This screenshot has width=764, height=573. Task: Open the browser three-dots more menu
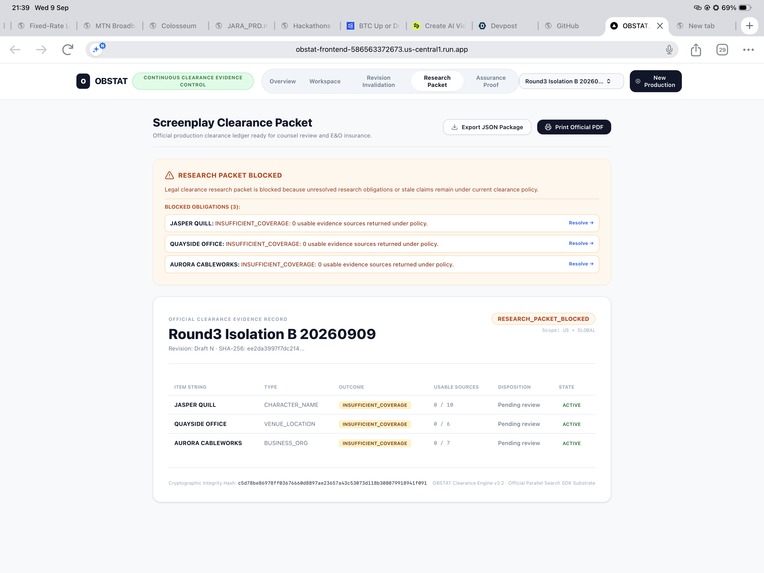[x=748, y=49]
